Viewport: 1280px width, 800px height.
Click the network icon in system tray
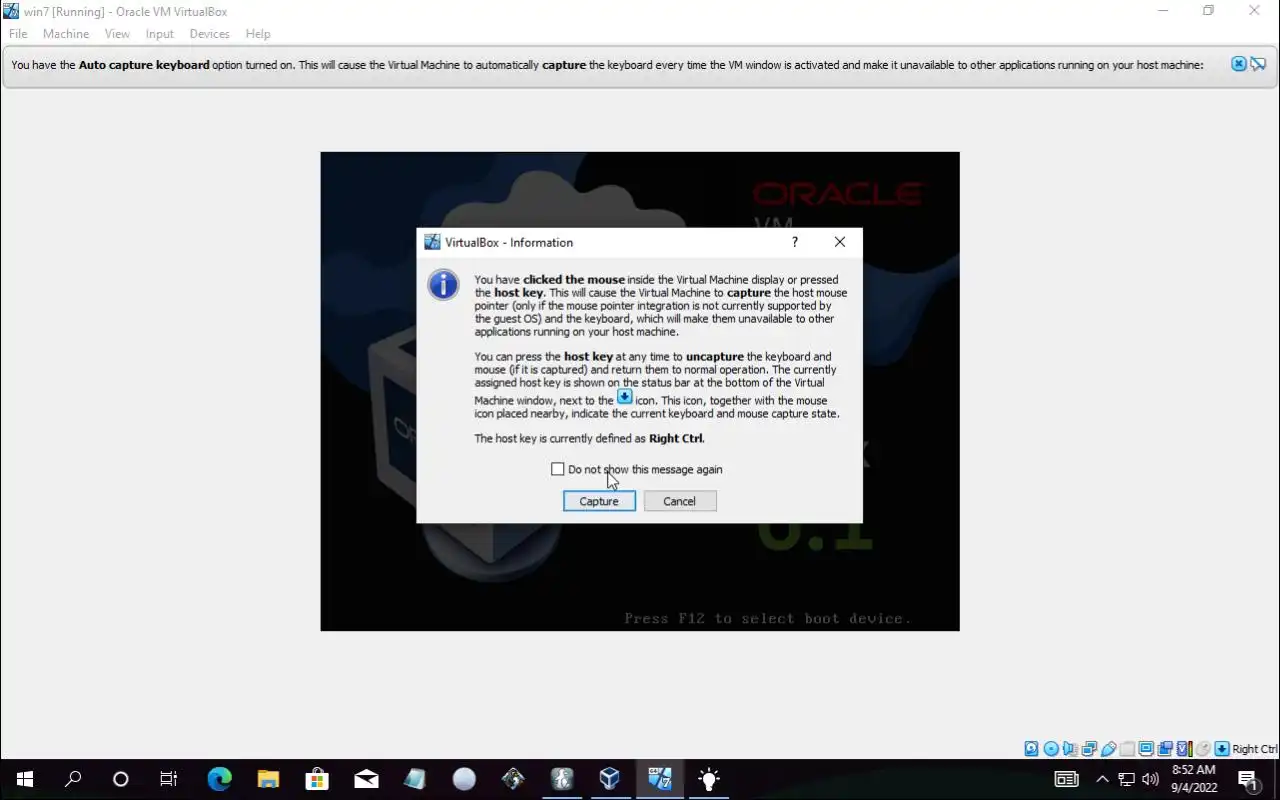(x=1127, y=779)
